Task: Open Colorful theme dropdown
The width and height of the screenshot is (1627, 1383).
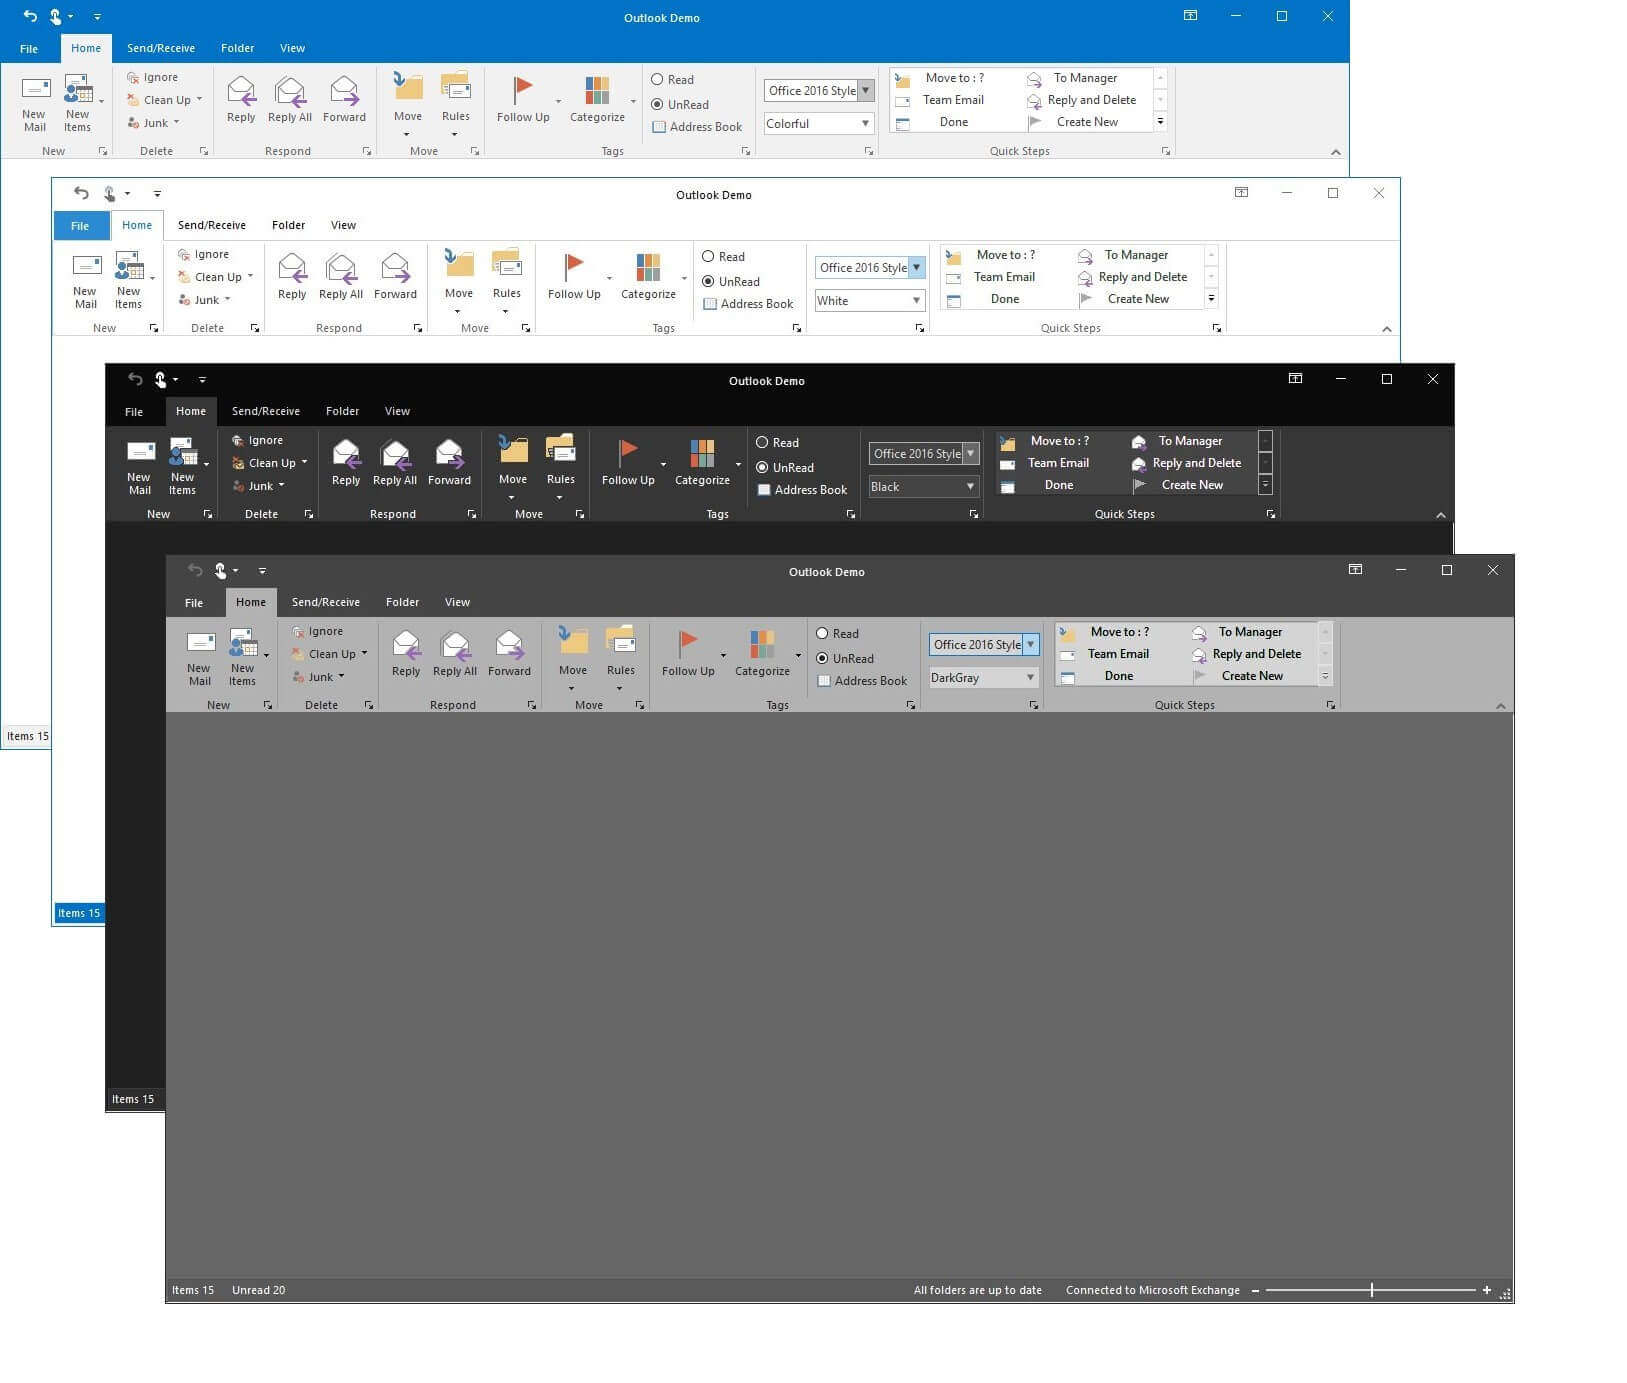Action: click(865, 124)
